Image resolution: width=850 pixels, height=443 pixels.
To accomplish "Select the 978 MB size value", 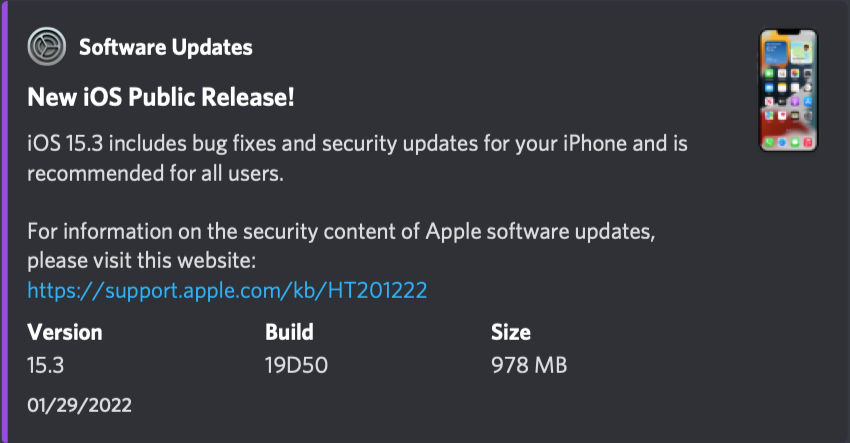I will 529,365.
